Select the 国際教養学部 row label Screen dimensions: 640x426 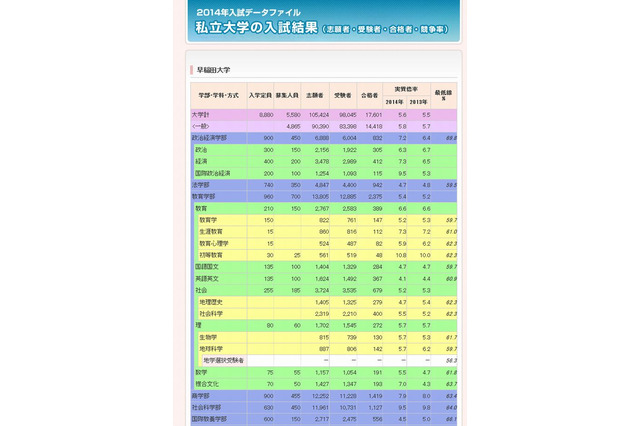pos(209,419)
